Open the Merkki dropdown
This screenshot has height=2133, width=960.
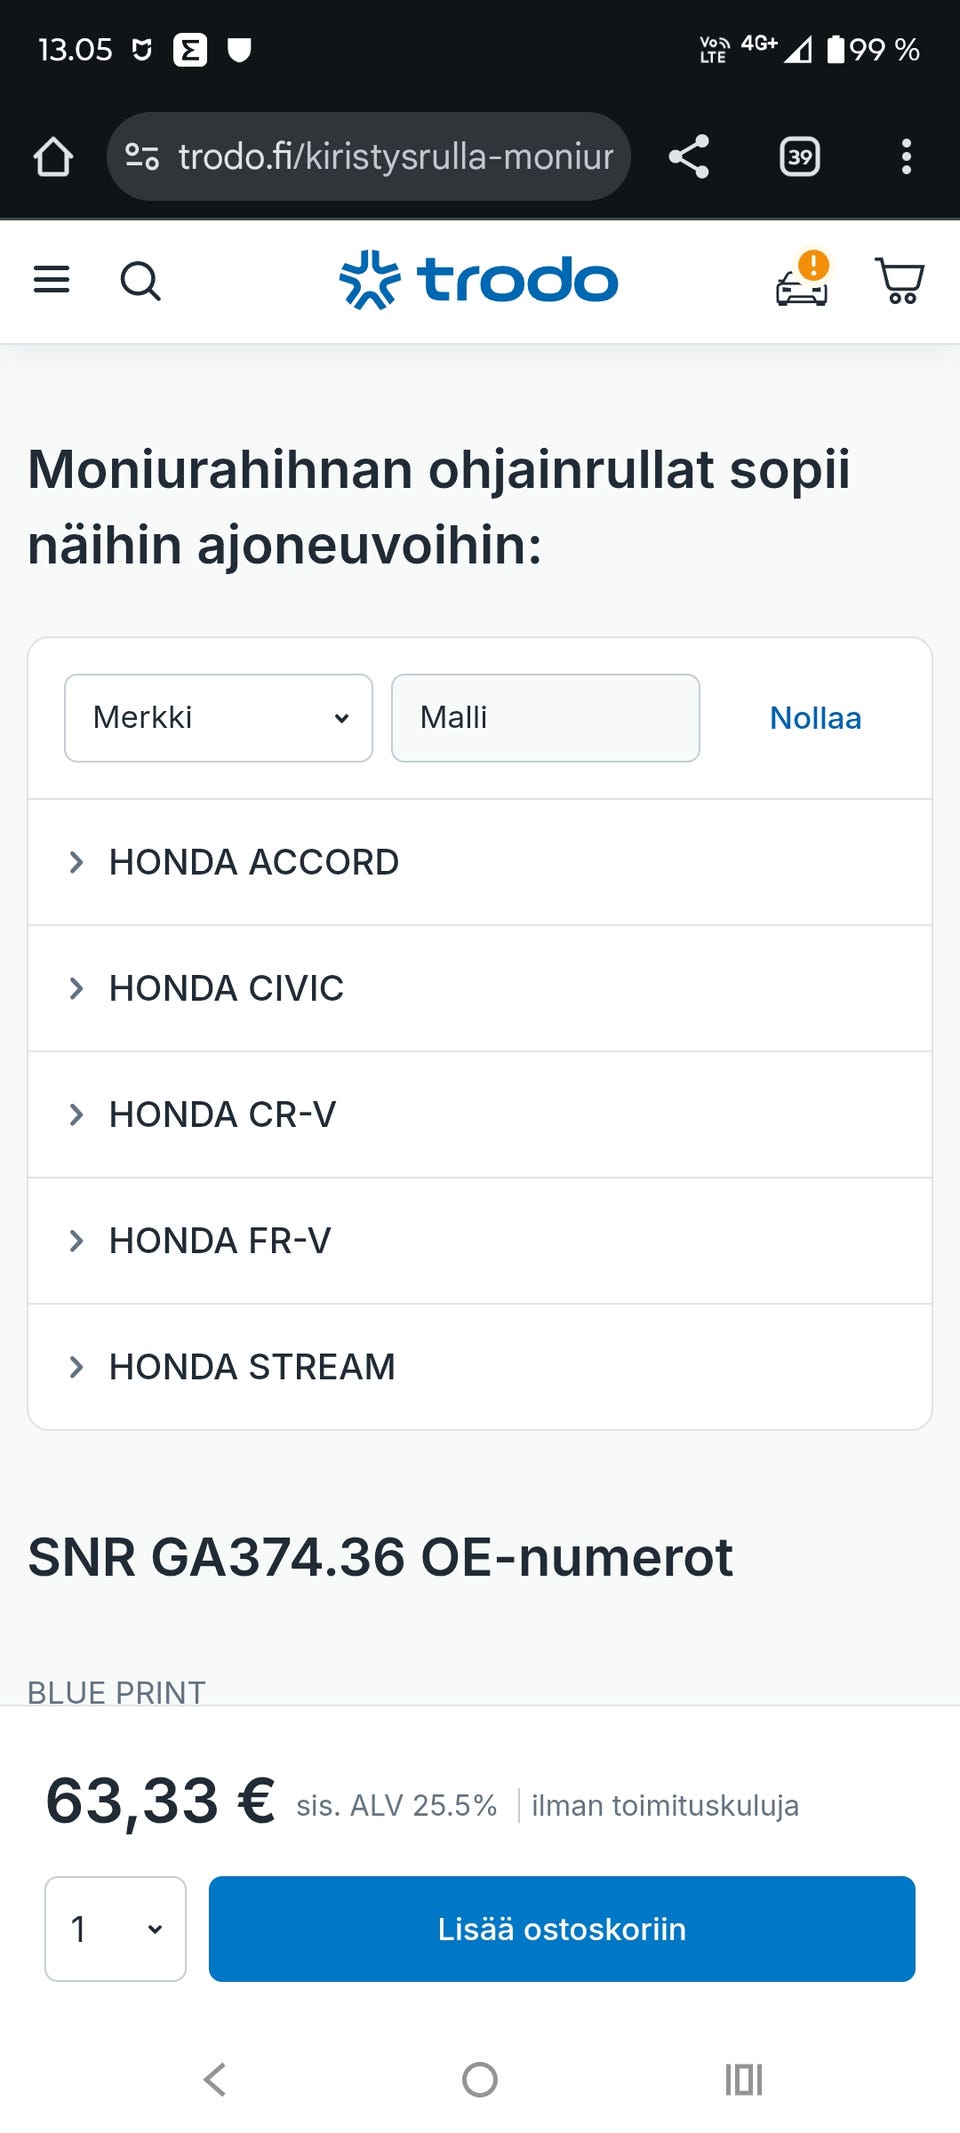click(218, 718)
